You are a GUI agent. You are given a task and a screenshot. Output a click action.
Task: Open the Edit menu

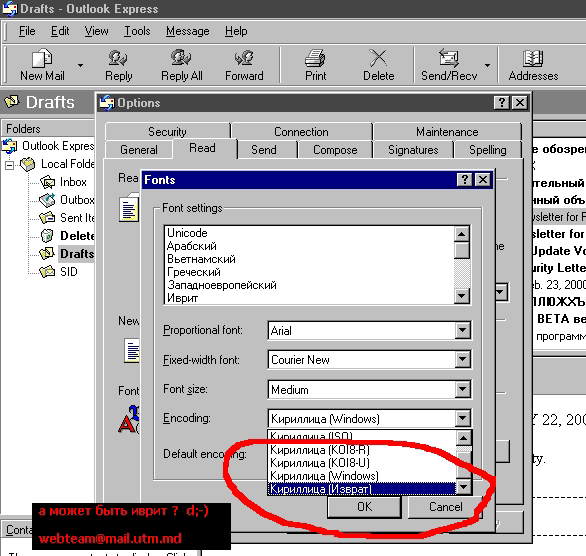coord(60,31)
